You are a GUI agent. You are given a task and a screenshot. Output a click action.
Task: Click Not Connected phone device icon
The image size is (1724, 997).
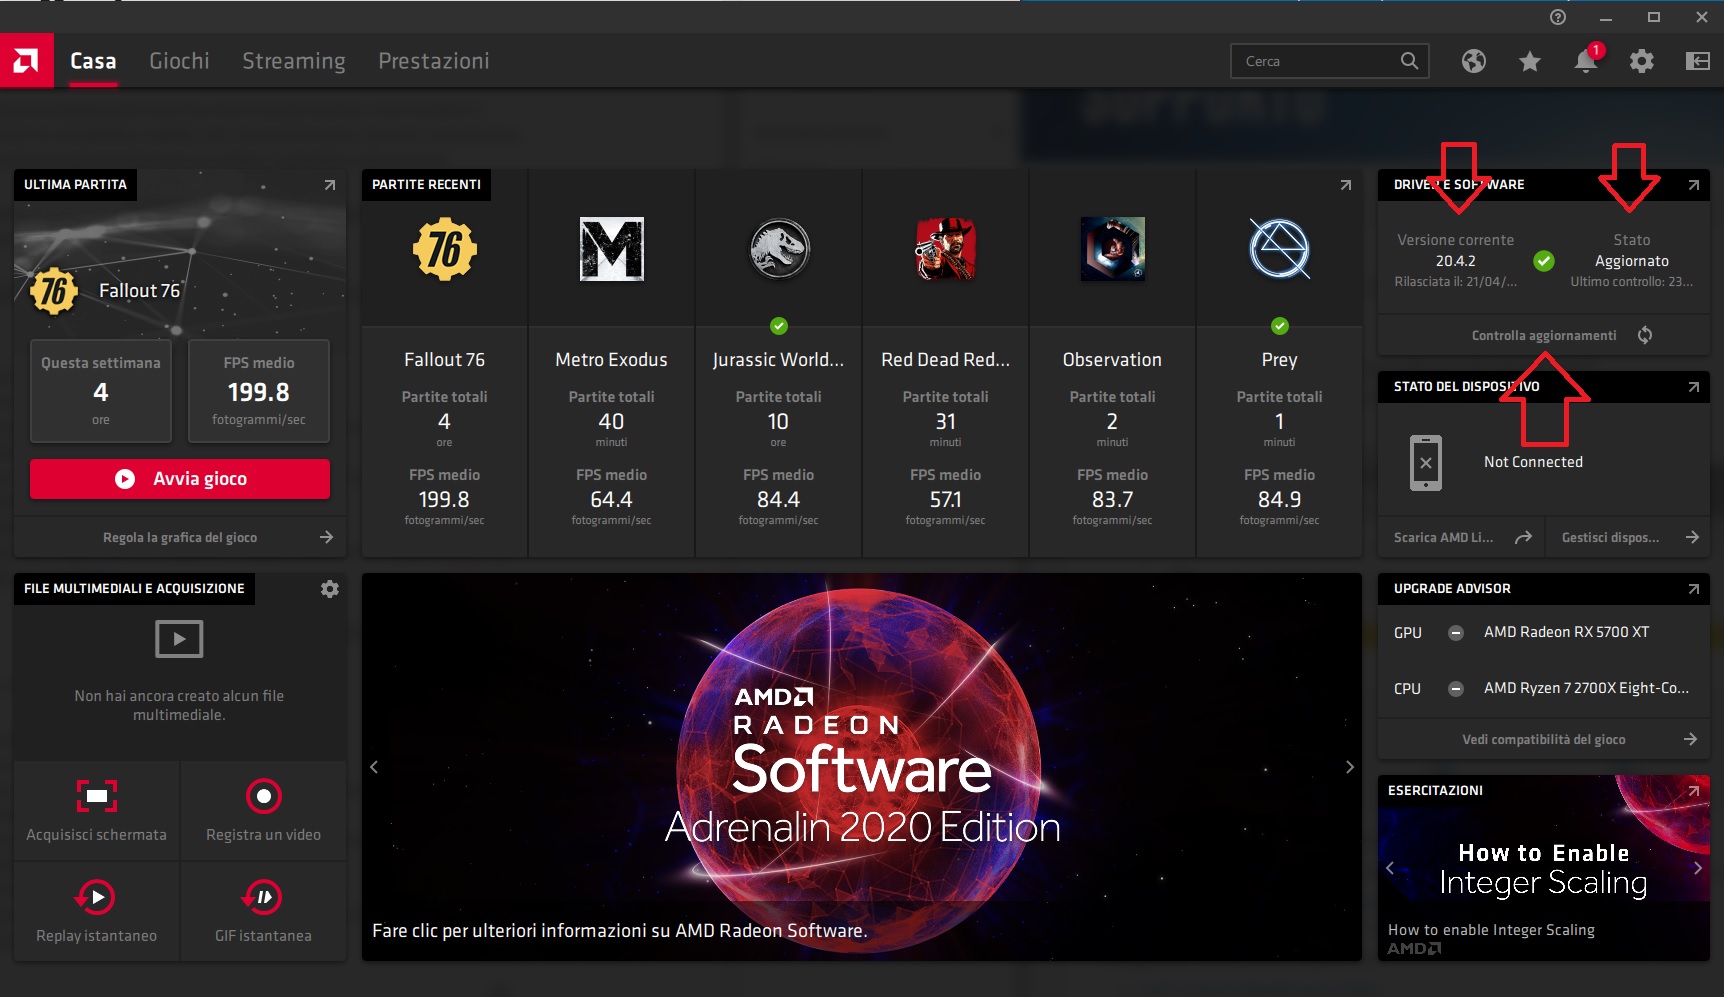click(1426, 462)
